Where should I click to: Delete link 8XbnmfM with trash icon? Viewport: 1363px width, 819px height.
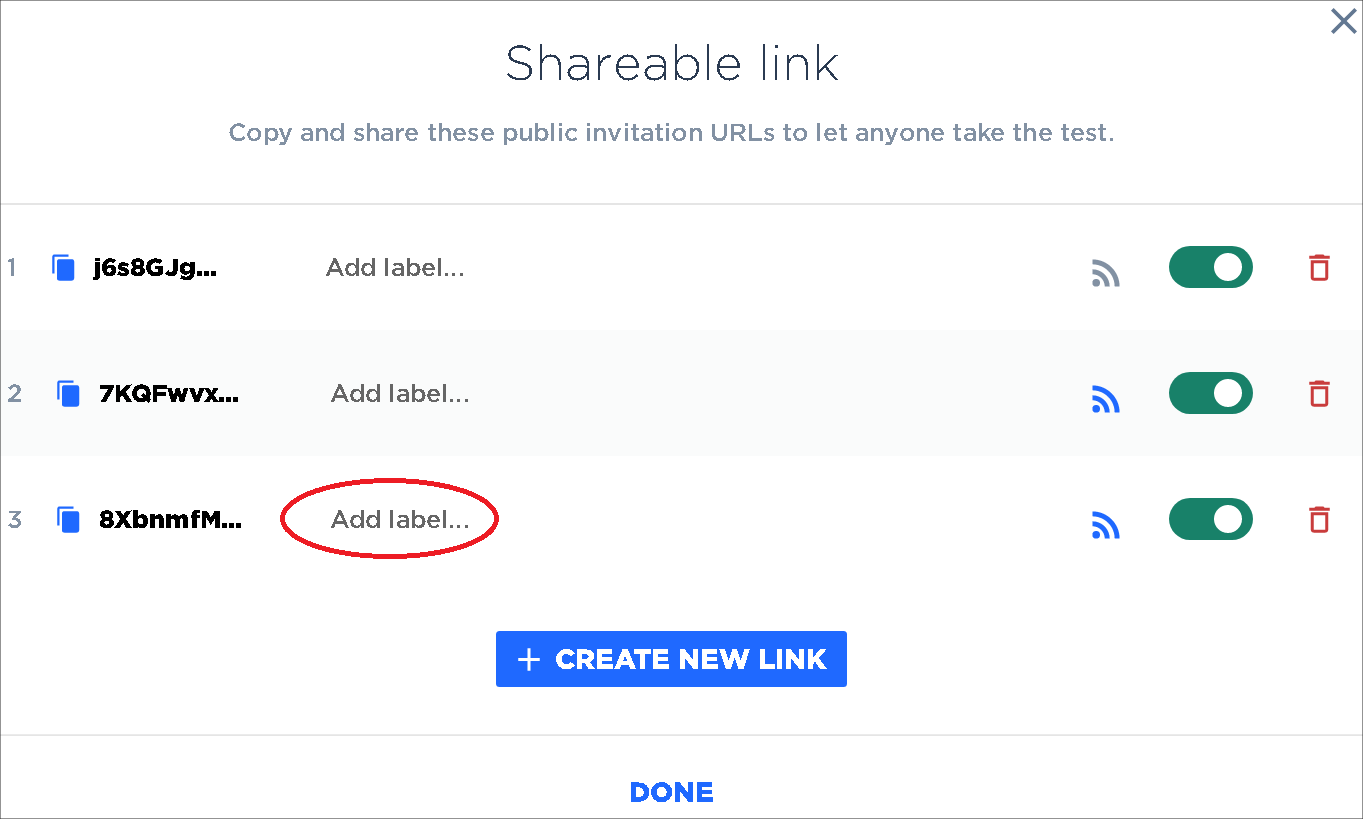pos(1320,519)
